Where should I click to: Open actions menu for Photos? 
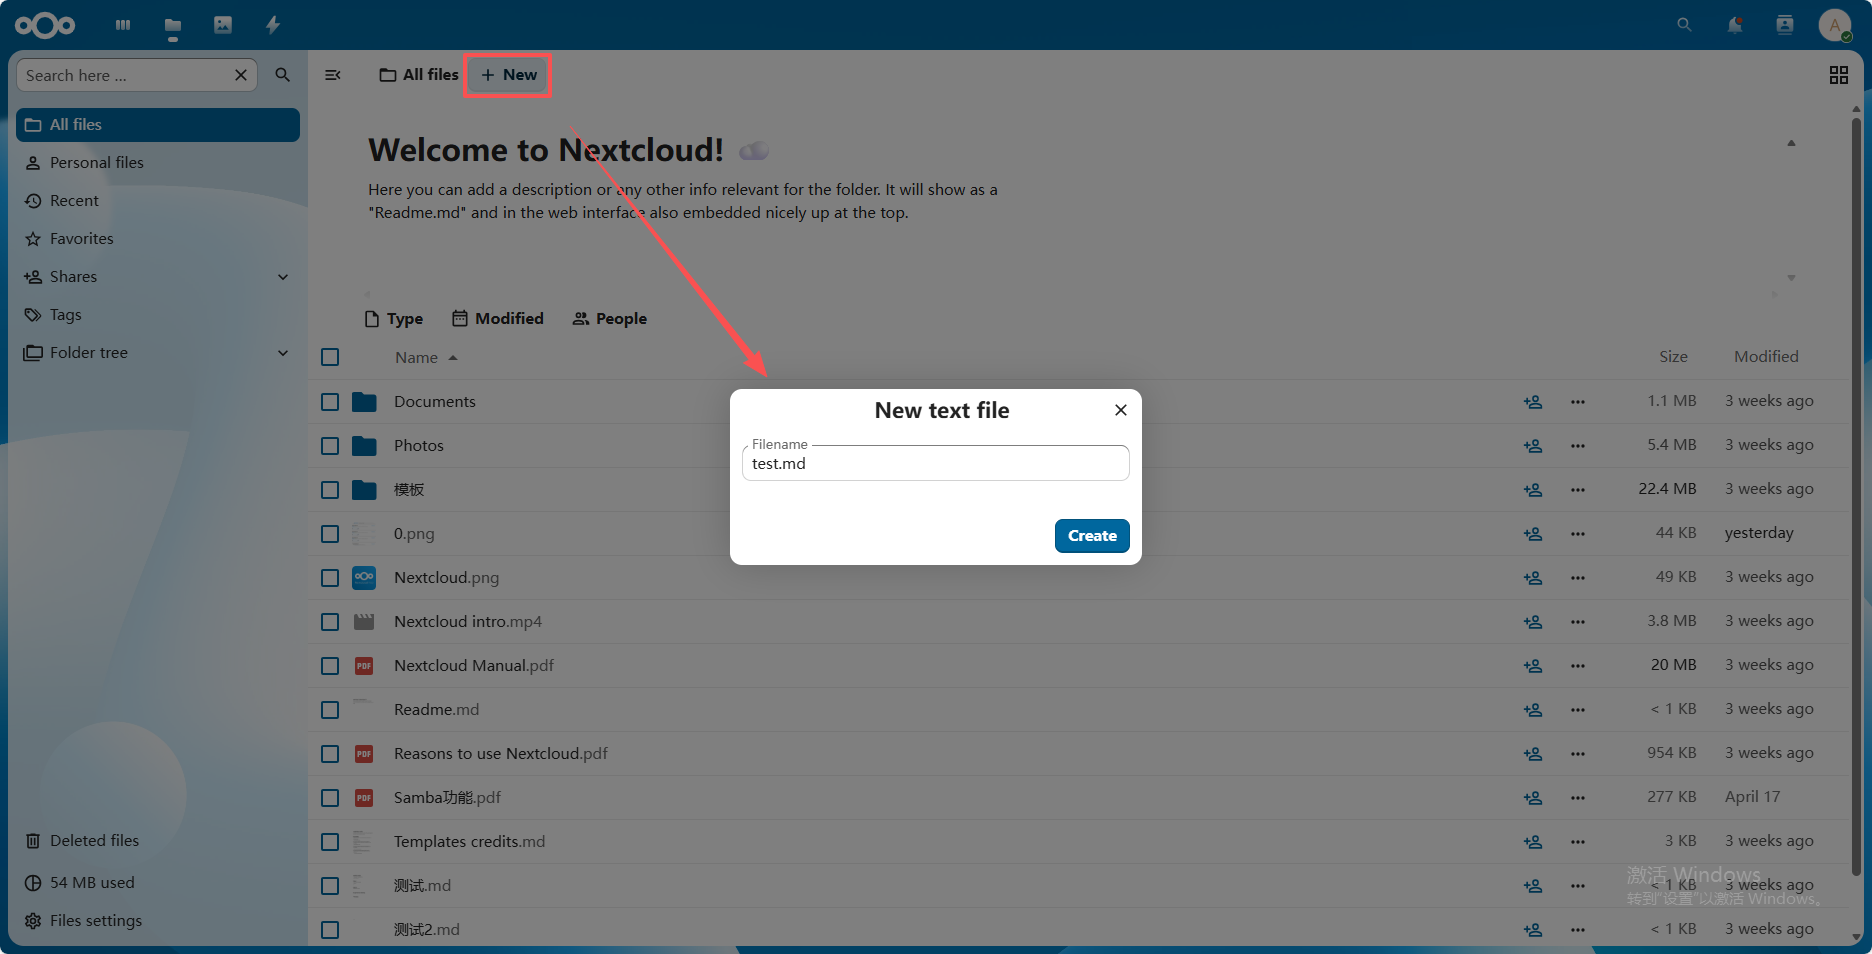[1578, 446]
